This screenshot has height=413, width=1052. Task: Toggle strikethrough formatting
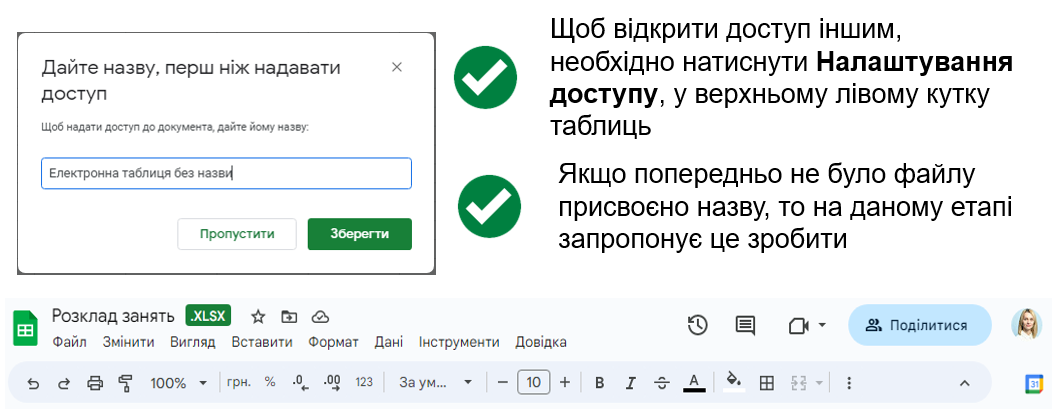[x=661, y=383]
